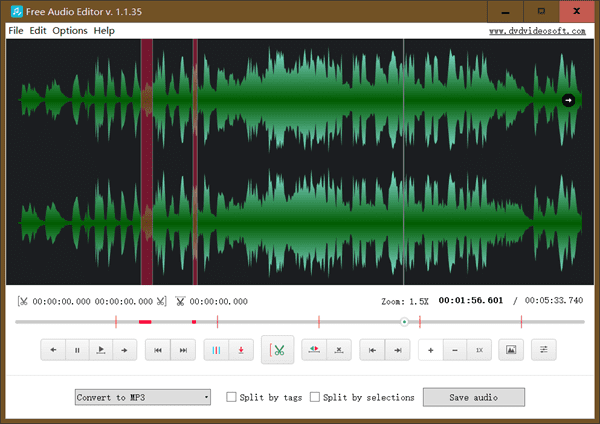Image resolution: width=600 pixels, height=424 pixels.
Task: Click the green scissors cut button
Action: coord(277,350)
